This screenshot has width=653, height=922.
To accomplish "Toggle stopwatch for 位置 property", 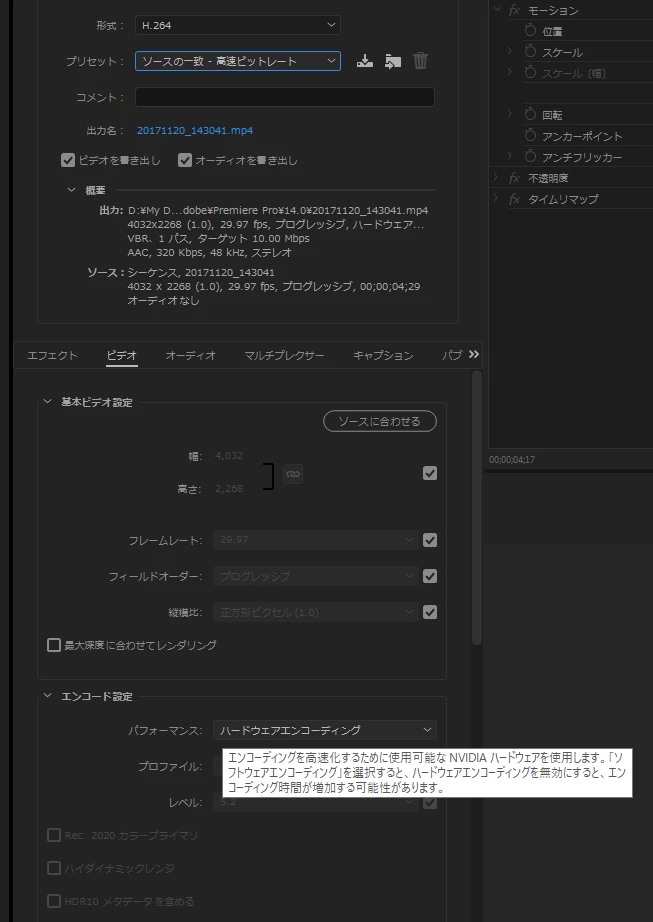I will click(x=530, y=31).
